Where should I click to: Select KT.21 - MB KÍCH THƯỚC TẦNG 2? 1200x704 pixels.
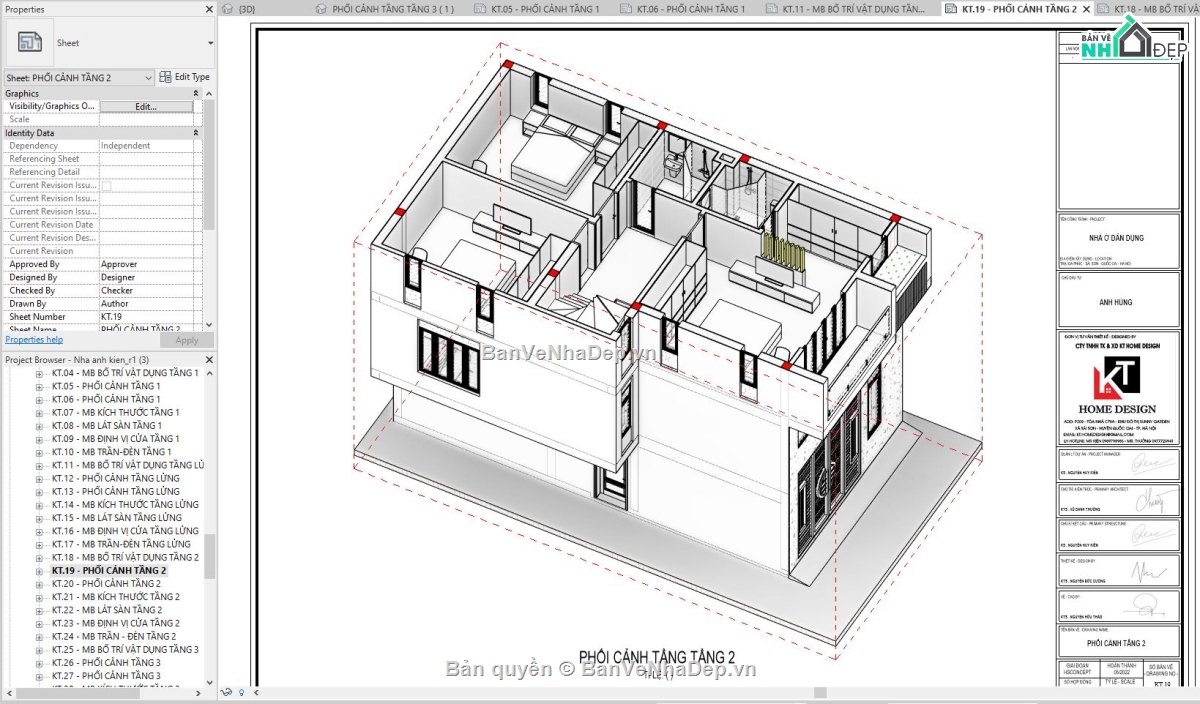tap(116, 597)
